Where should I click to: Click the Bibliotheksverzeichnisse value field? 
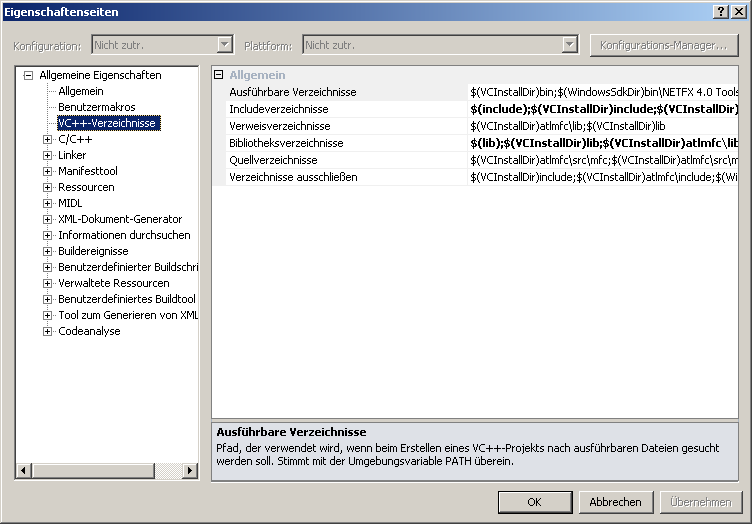click(x=603, y=143)
